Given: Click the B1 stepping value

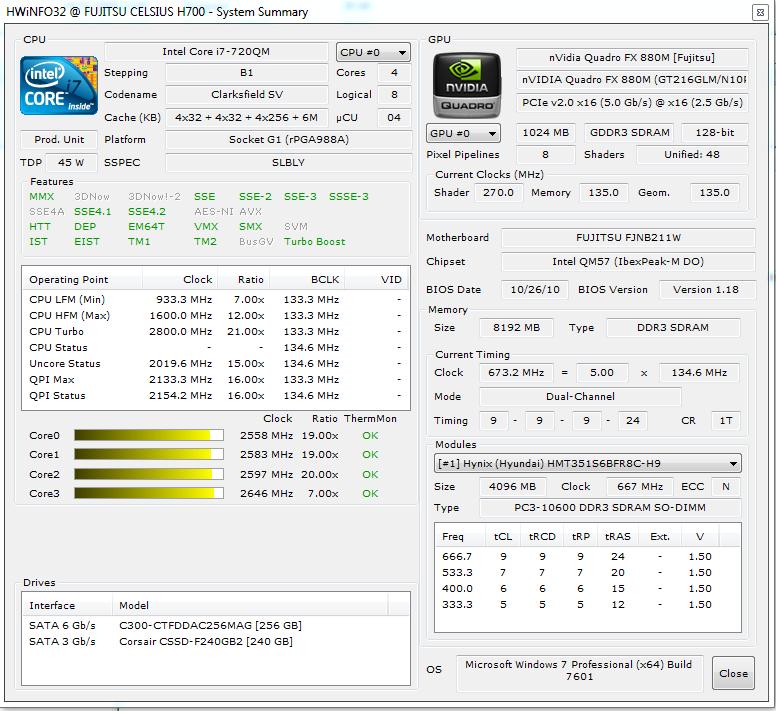Looking at the screenshot, I should click(x=246, y=73).
